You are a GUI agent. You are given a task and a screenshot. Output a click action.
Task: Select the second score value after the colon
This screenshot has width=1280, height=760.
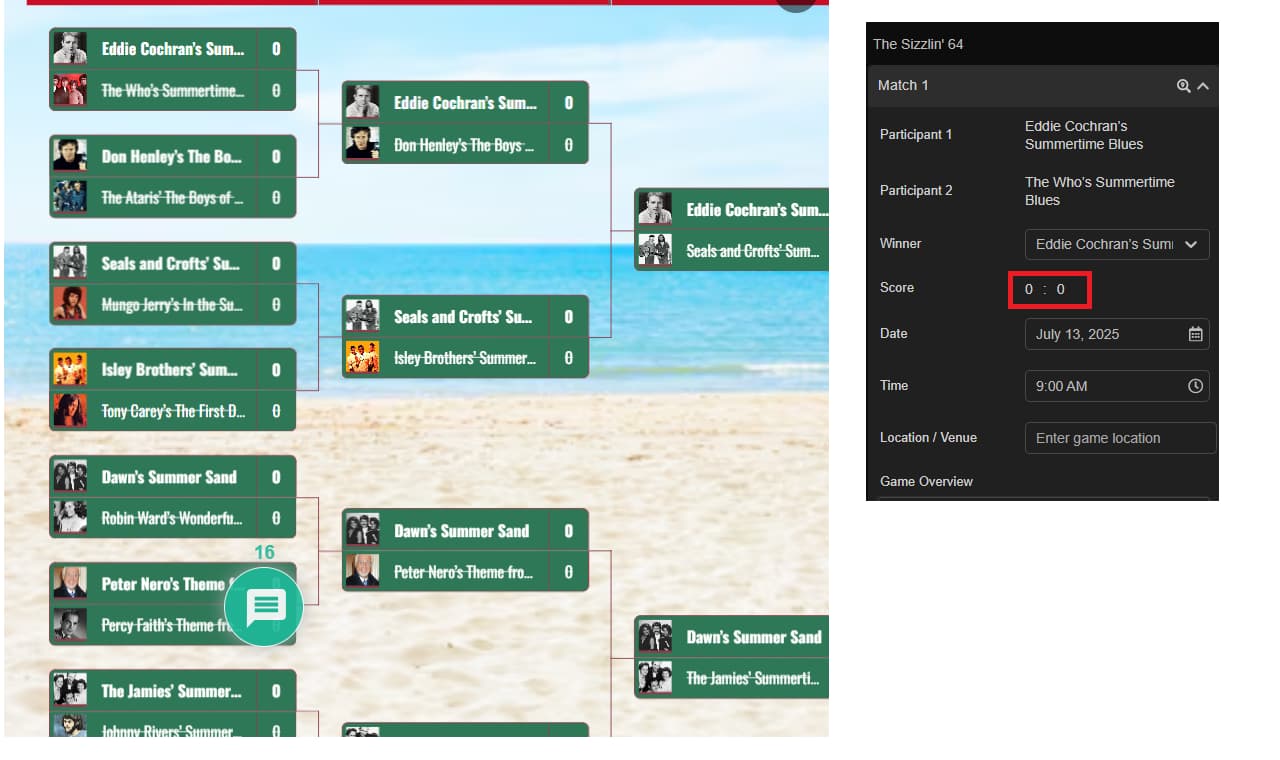point(1061,289)
